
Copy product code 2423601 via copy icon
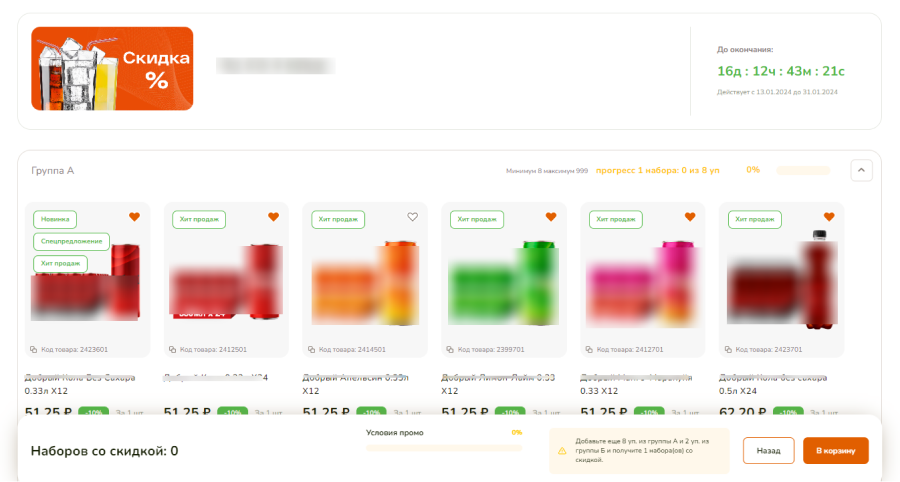click(x=33, y=349)
